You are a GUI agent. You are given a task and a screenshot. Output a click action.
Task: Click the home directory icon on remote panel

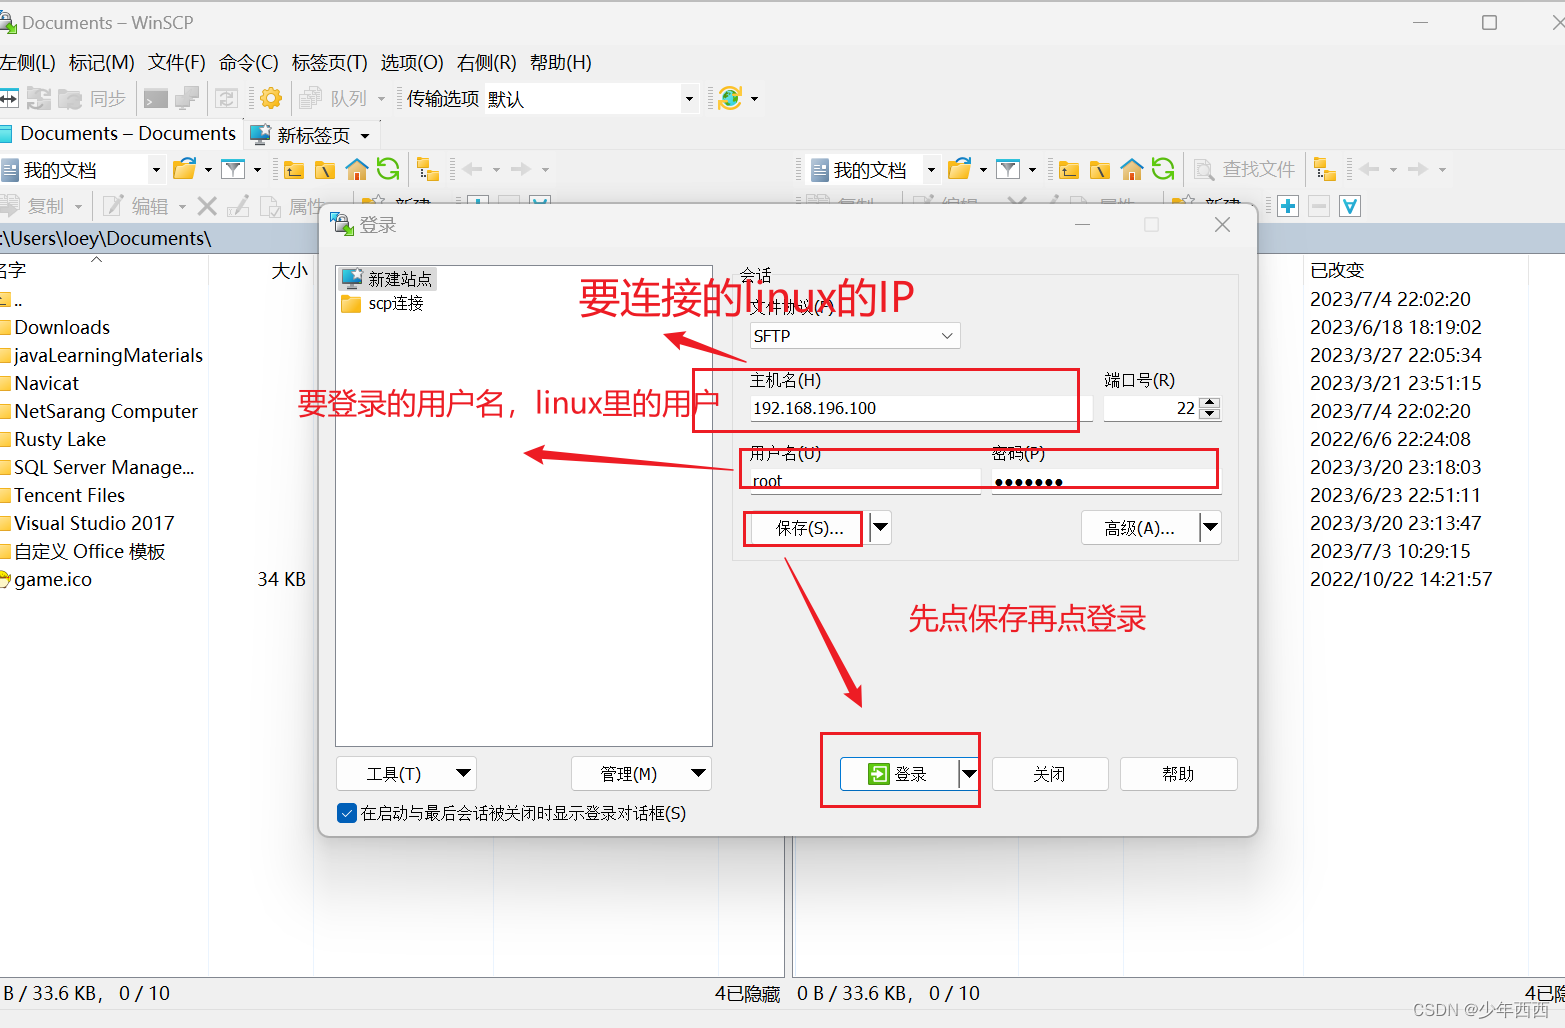point(1131,168)
